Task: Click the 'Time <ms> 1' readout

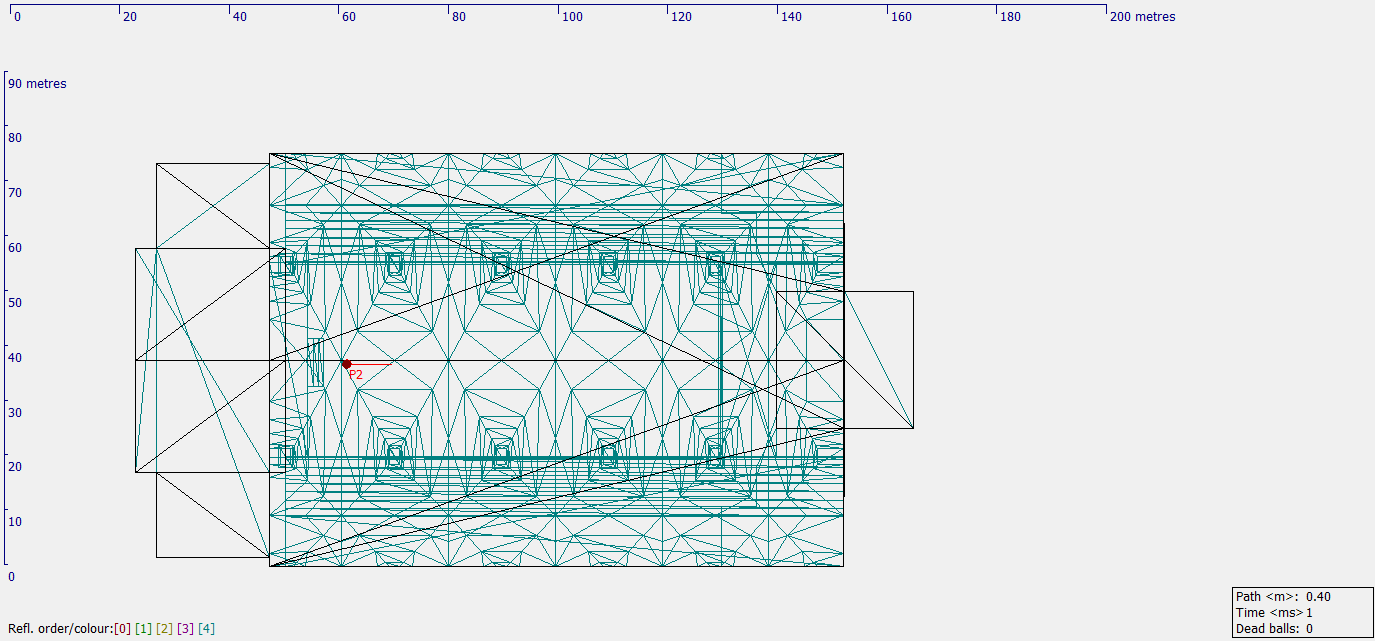Action: pos(1274,613)
